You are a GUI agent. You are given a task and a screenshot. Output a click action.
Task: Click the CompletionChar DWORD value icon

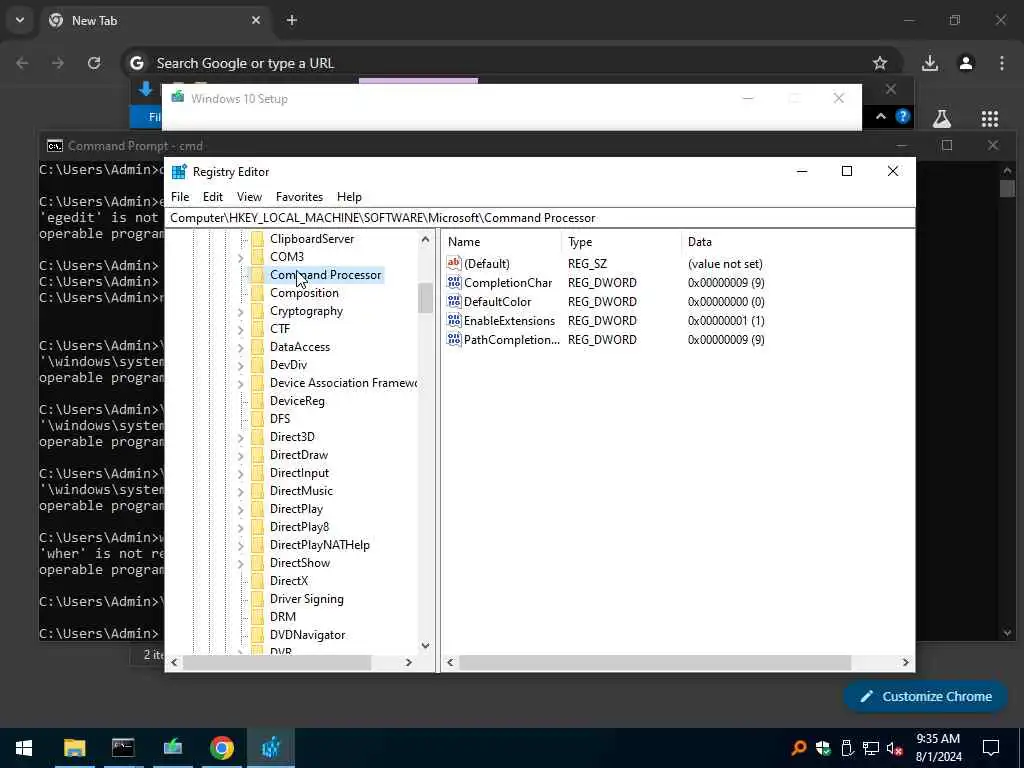point(454,282)
